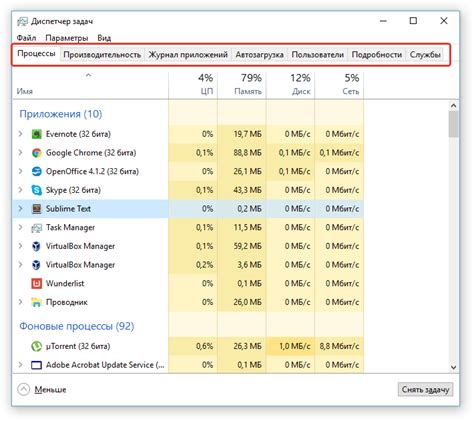This screenshot has height=421, width=474.
Task: Click the Проводник folder icon
Action: point(36,302)
